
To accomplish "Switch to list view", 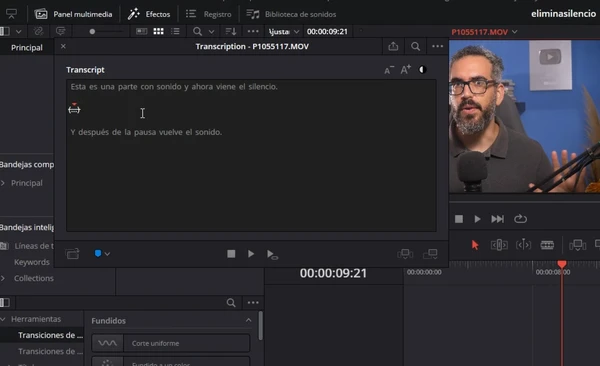I will [175, 31].
